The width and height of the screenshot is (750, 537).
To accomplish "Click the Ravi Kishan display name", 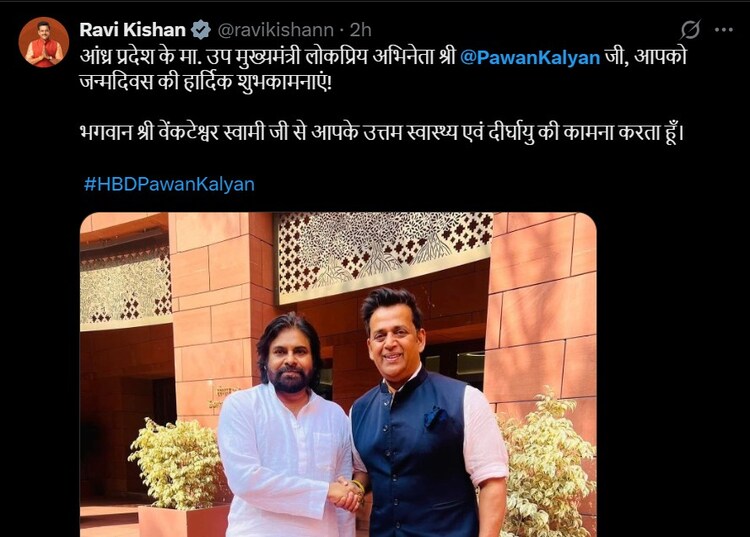I will [132, 30].
